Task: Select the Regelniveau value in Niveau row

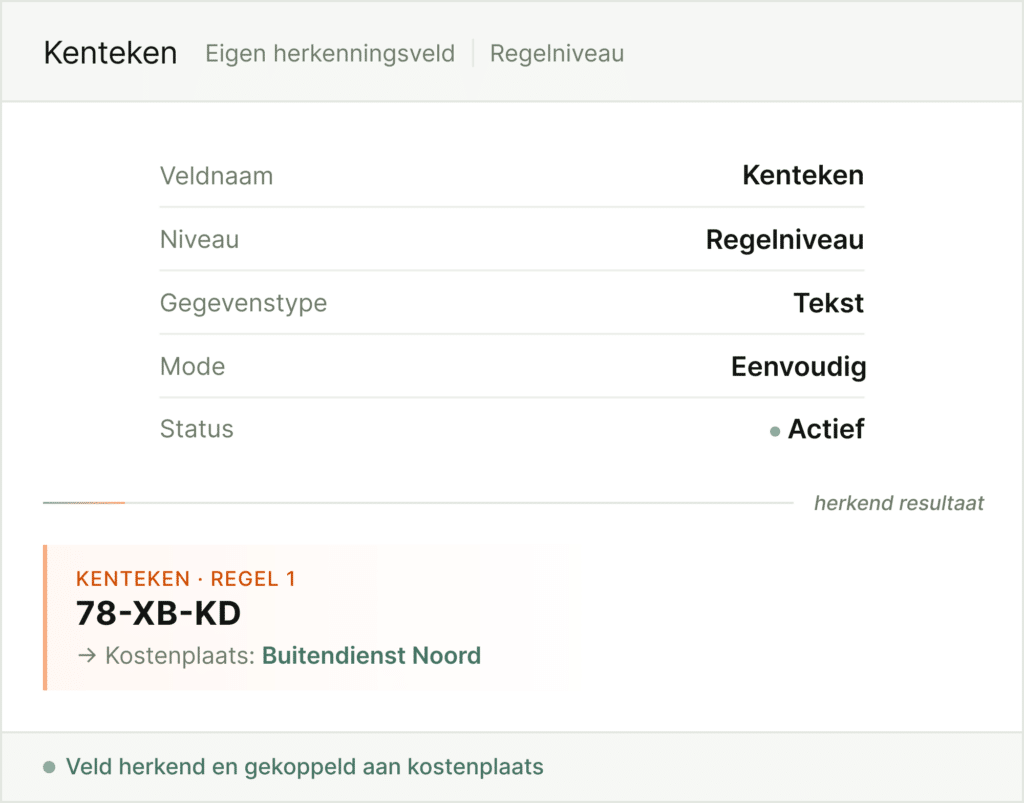Action: [x=784, y=240]
